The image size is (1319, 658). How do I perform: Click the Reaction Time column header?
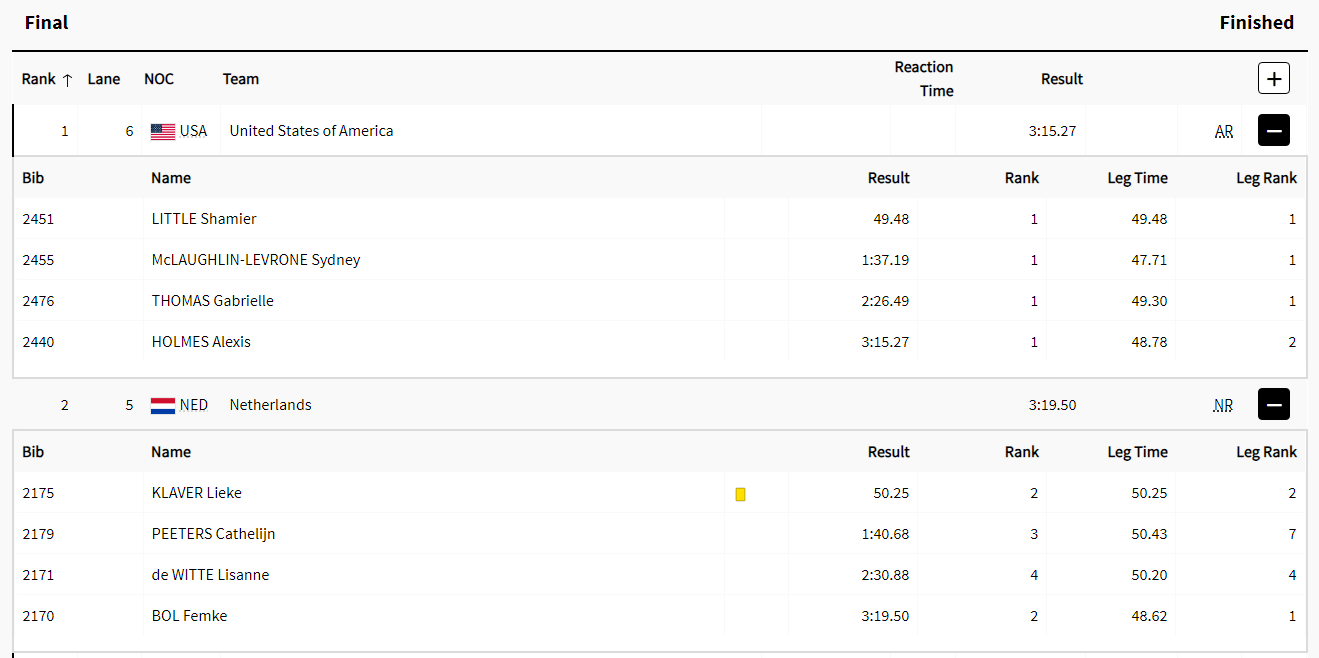(x=924, y=79)
